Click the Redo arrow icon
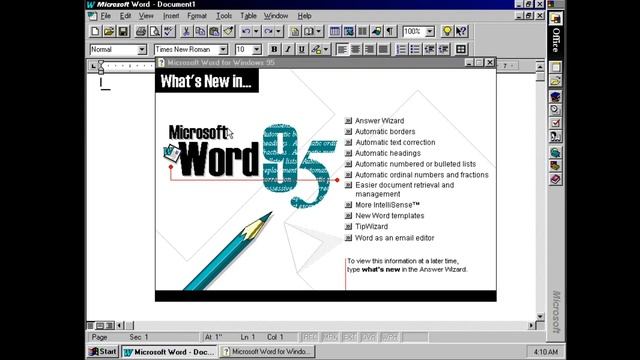This screenshot has width=640, height=360. click(268, 31)
